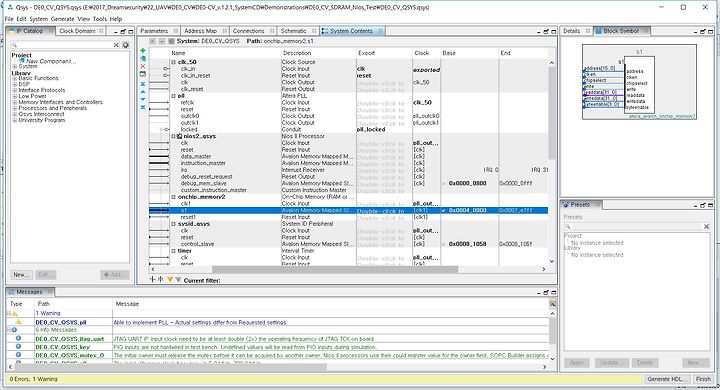Expand Interface Protocols category

(x=15, y=90)
